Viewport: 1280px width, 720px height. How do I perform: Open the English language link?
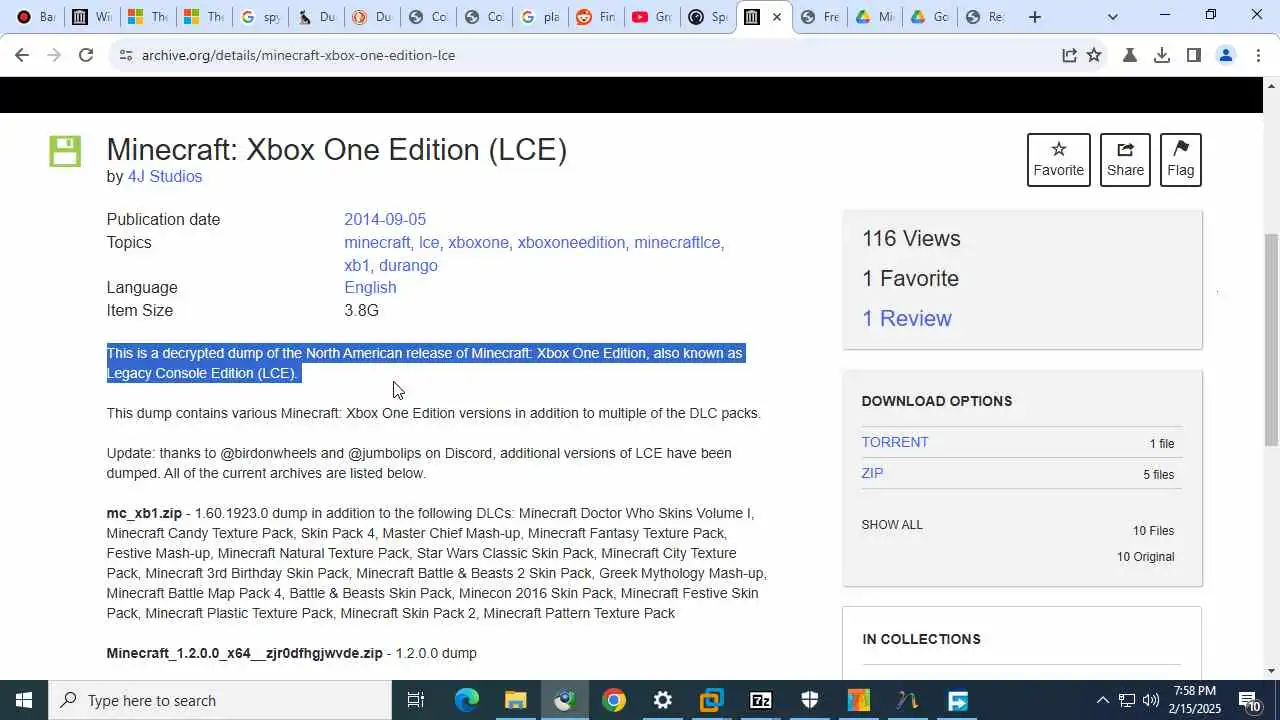pyautogui.click(x=370, y=287)
